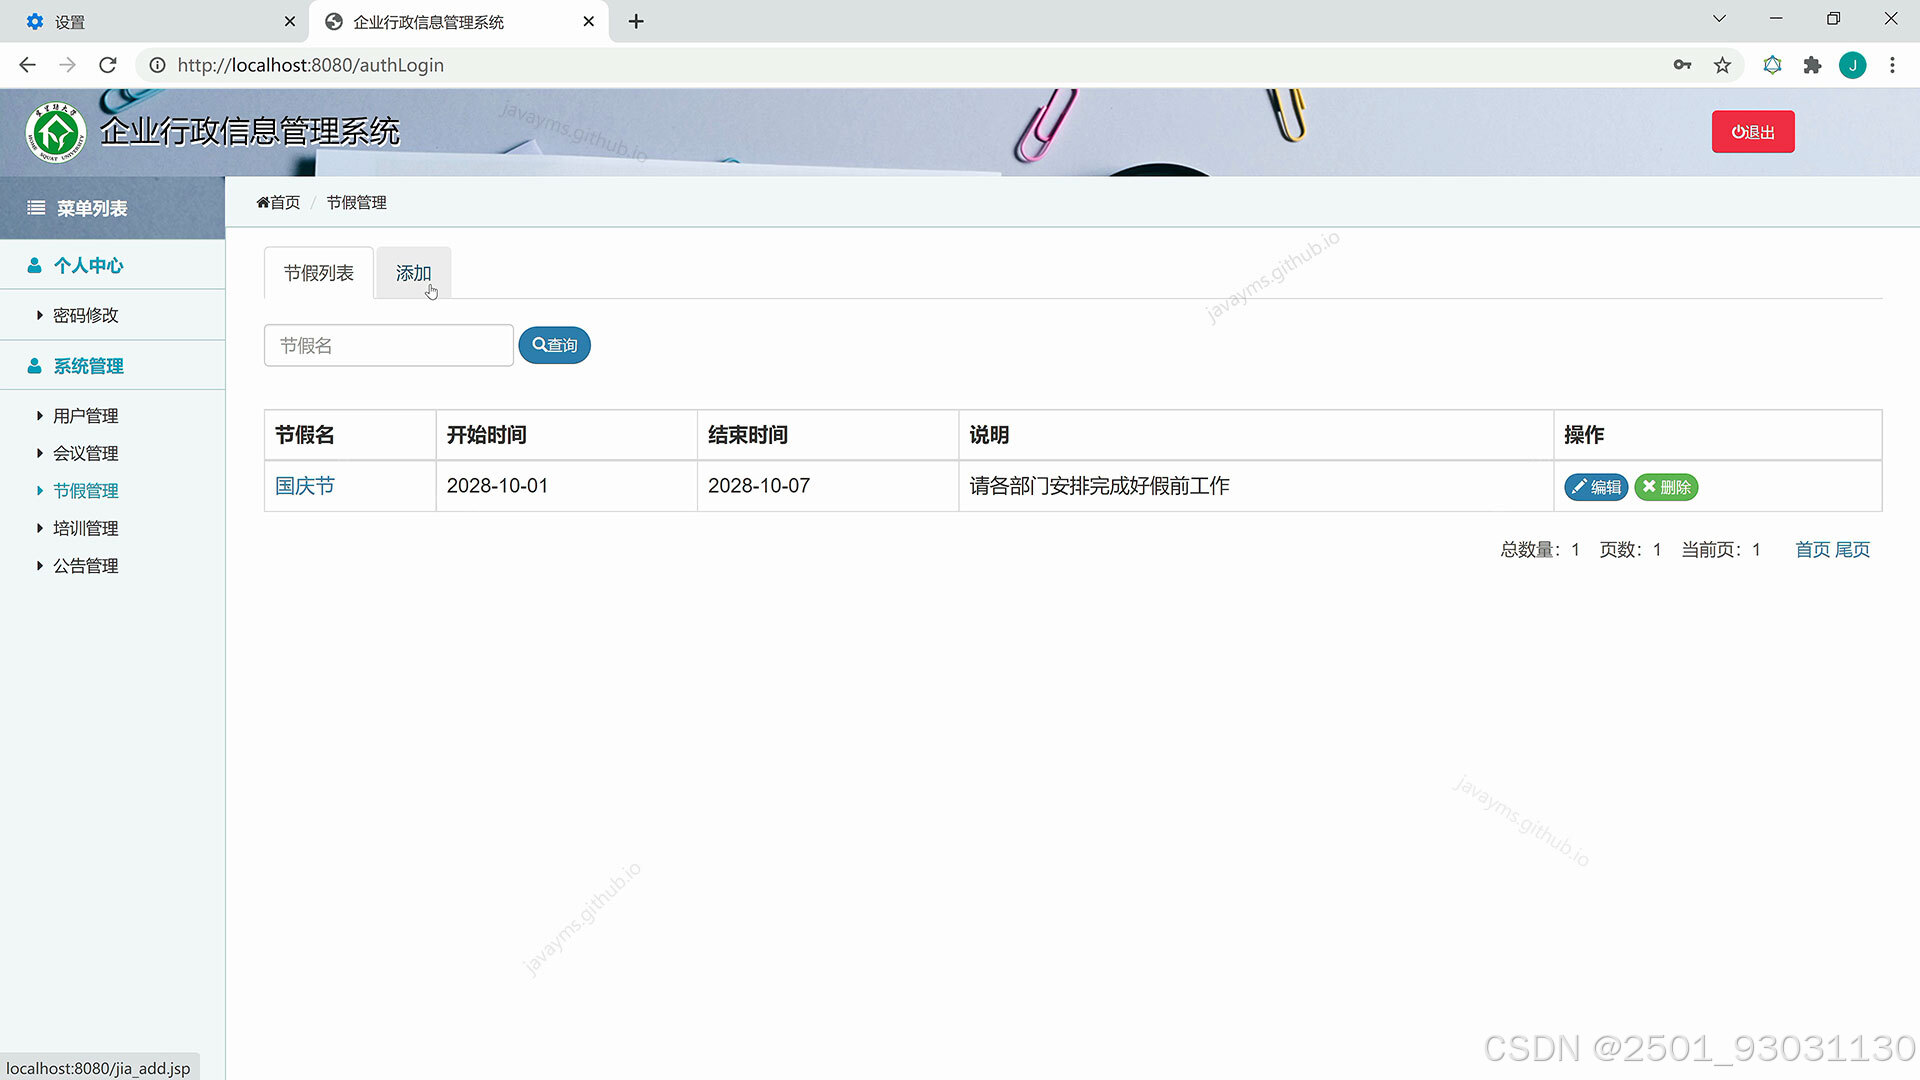Click the browser back arrow
The height and width of the screenshot is (1080, 1920).
(27, 65)
